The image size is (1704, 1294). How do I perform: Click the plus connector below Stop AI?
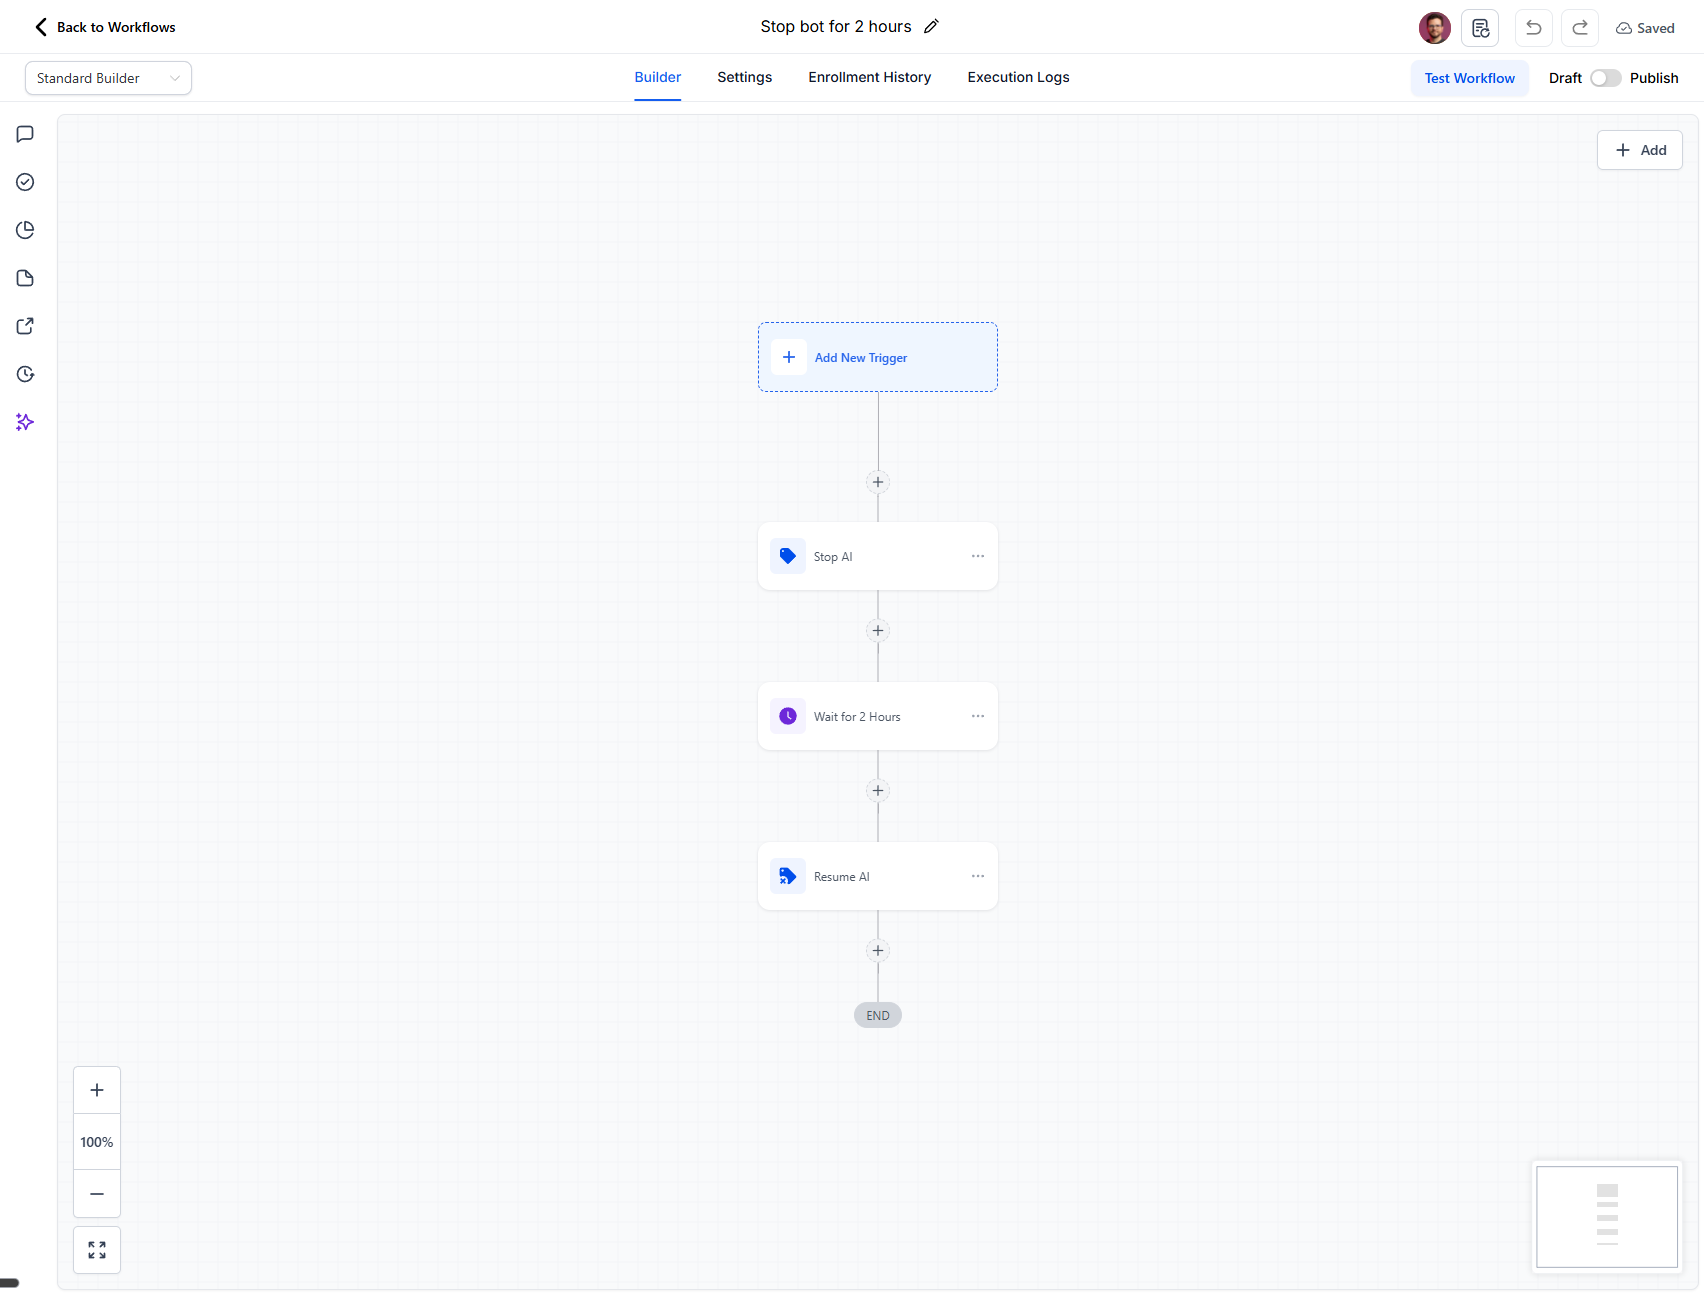coord(877,630)
